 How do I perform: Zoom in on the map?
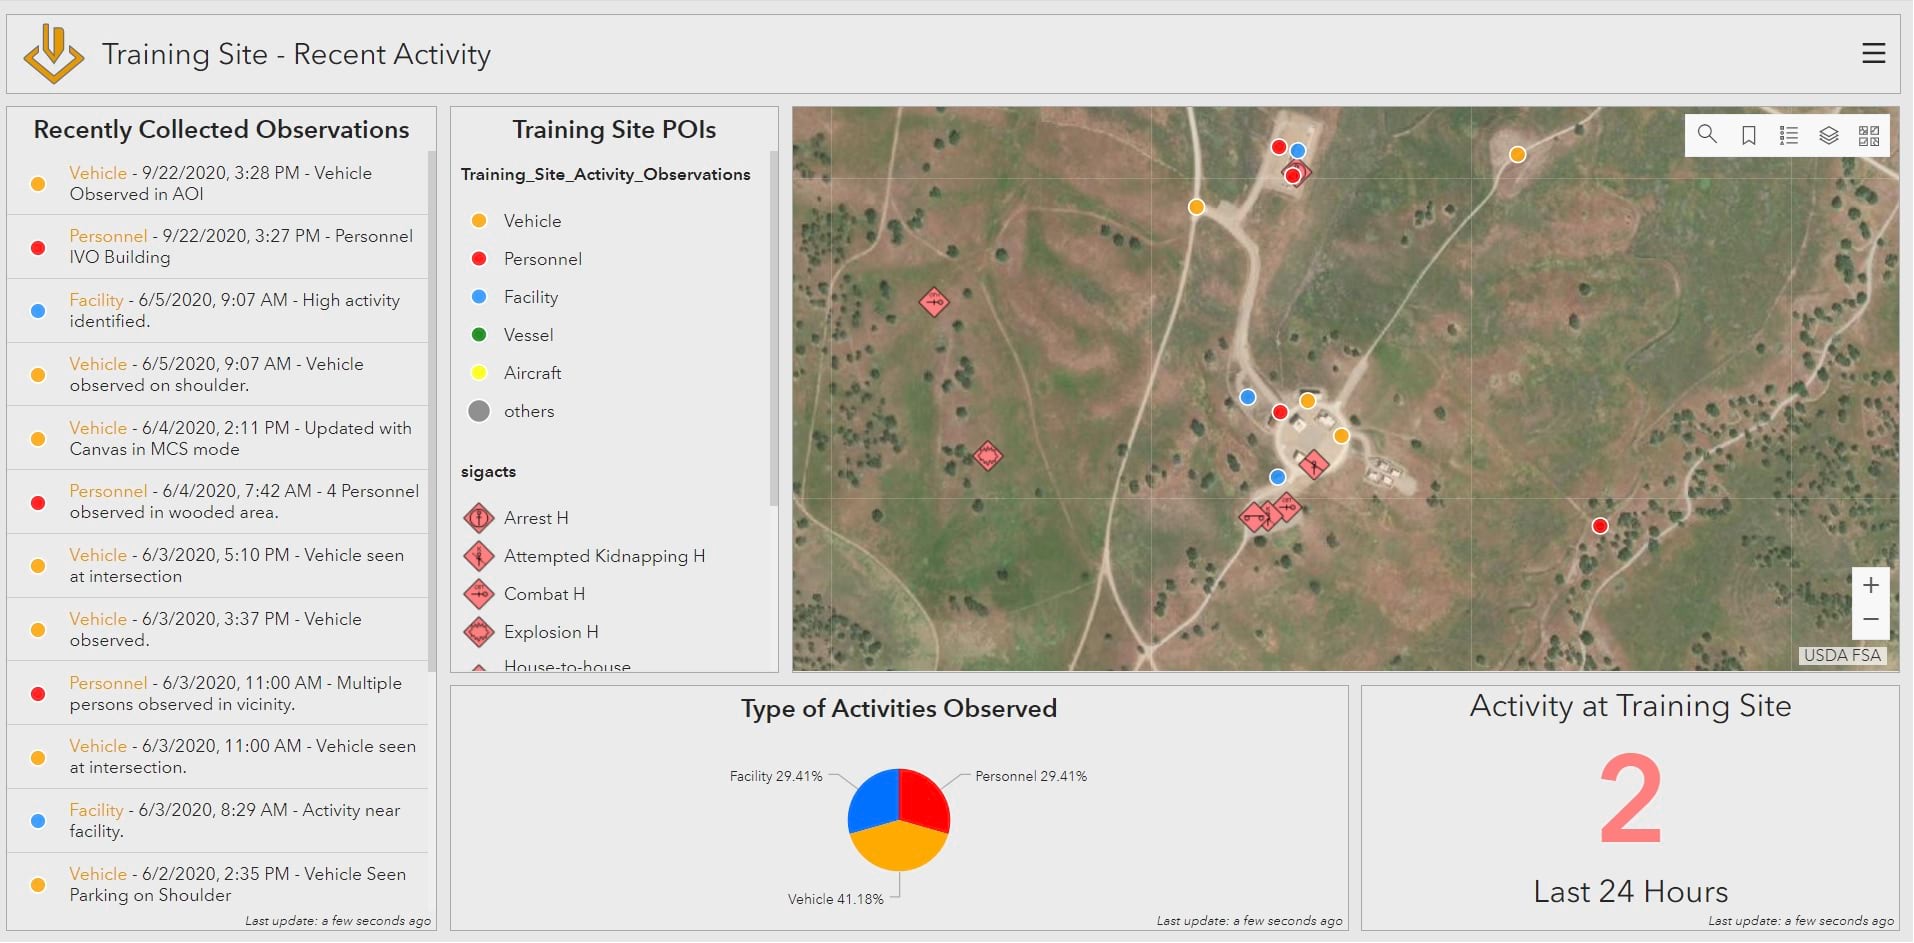(1871, 584)
